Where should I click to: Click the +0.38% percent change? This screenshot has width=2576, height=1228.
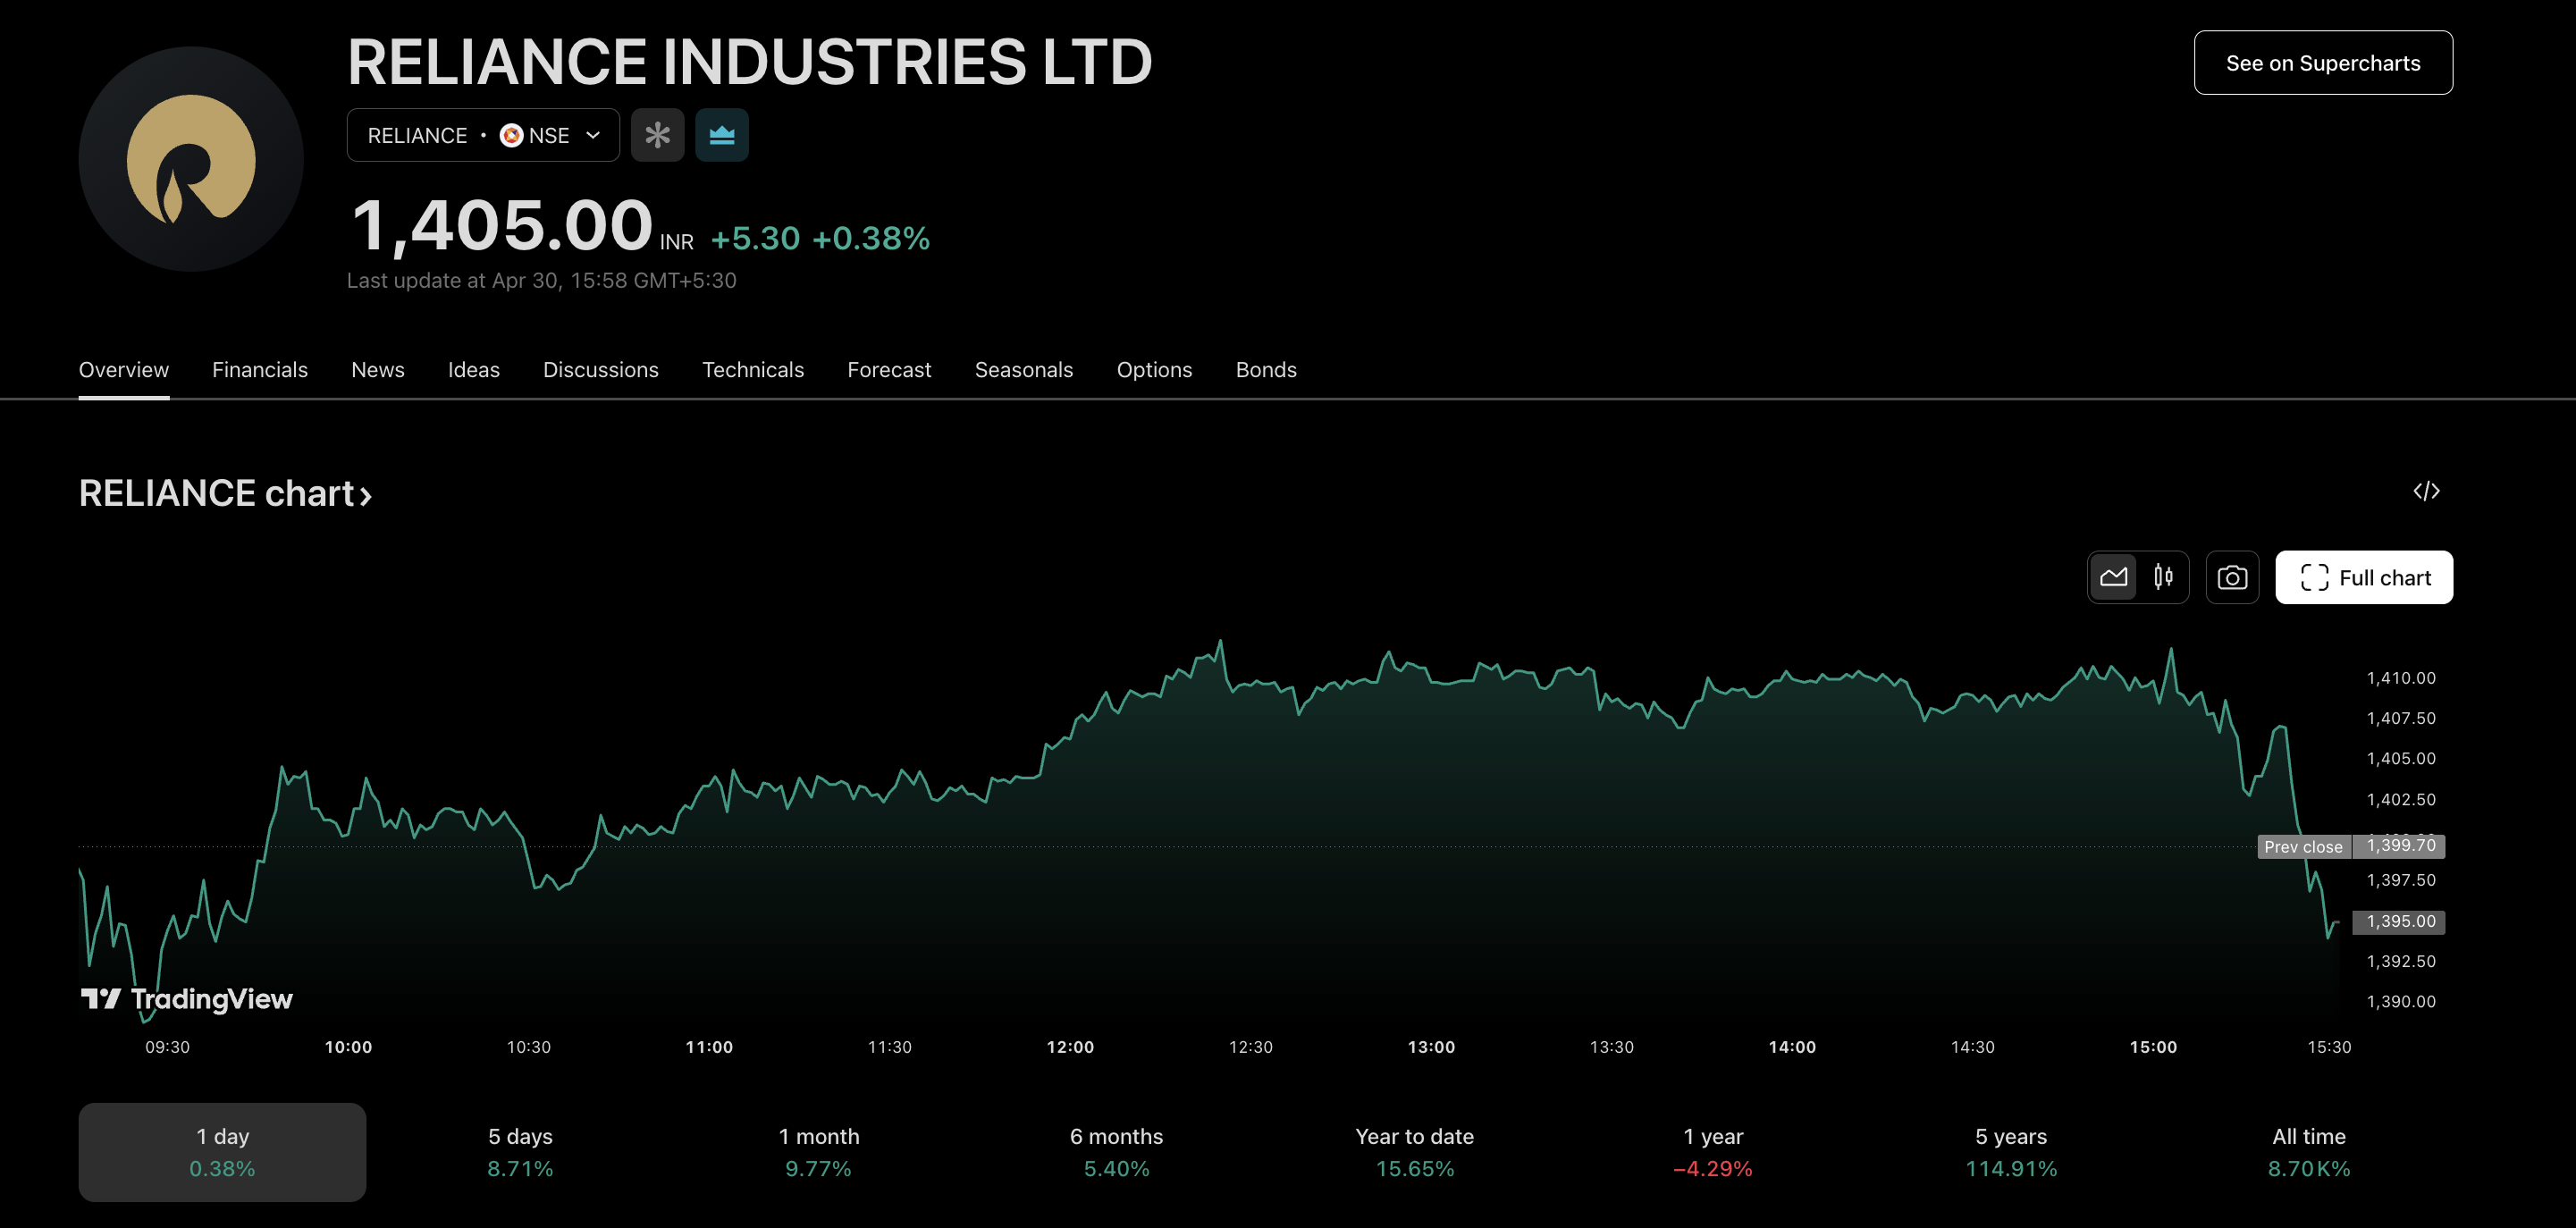pyautogui.click(x=871, y=238)
